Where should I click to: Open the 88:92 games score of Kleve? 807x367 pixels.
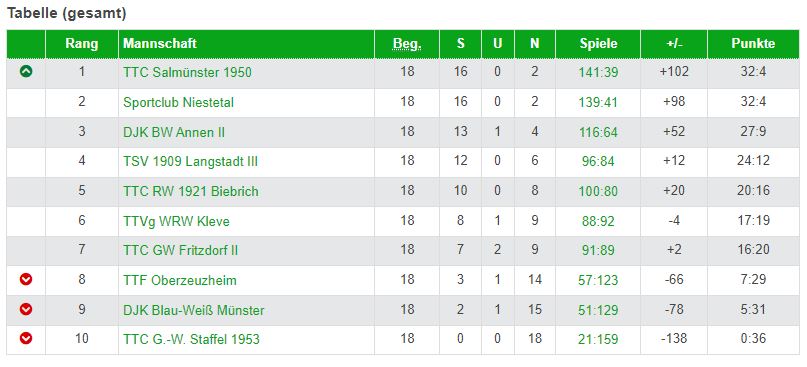(x=598, y=221)
